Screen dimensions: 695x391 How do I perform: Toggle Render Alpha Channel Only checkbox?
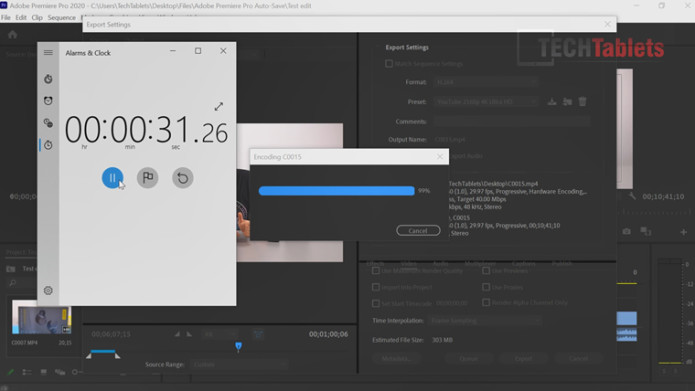tap(486, 302)
